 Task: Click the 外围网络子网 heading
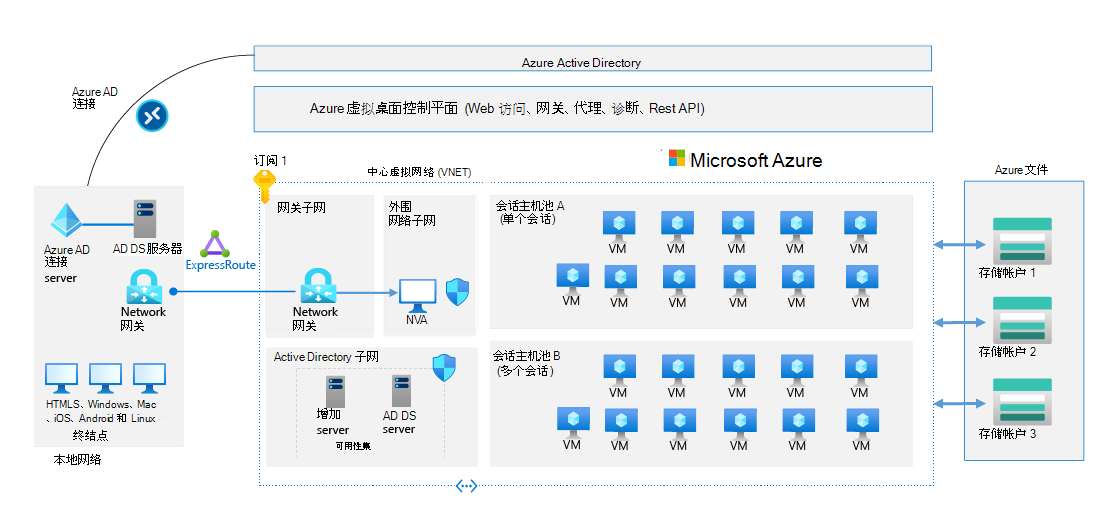point(412,213)
